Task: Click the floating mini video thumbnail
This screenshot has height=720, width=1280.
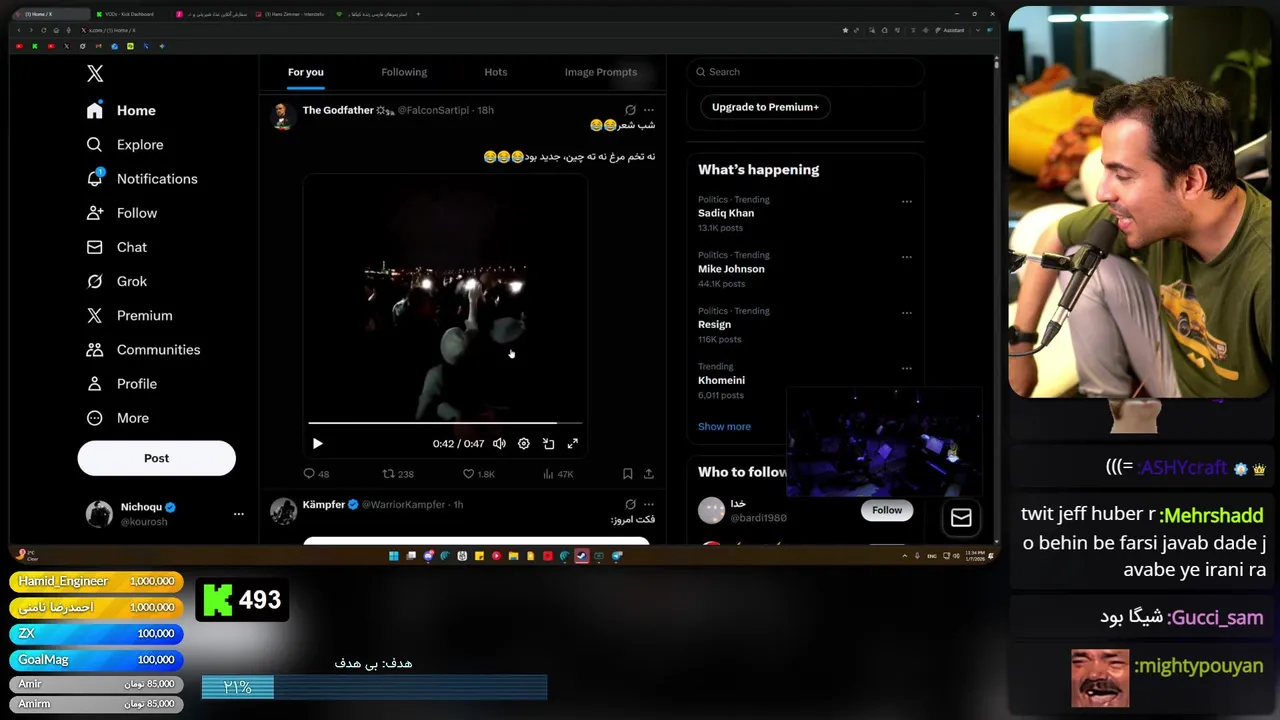Action: tap(884, 442)
